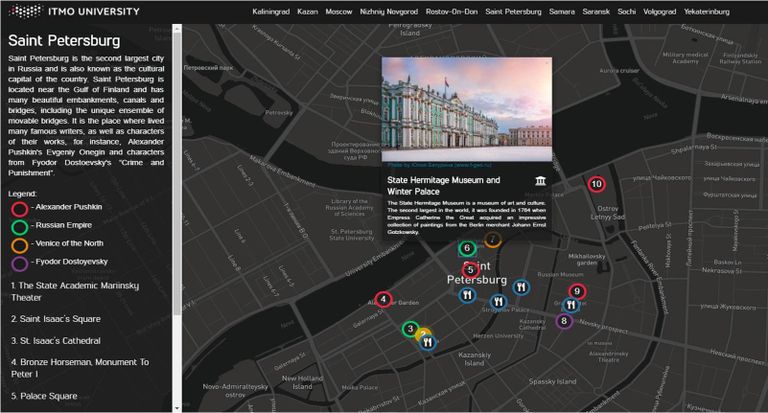The width and height of the screenshot is (768, 413).
Task: Switch to Rostov-On-Don city
Action: coord(451,11)
